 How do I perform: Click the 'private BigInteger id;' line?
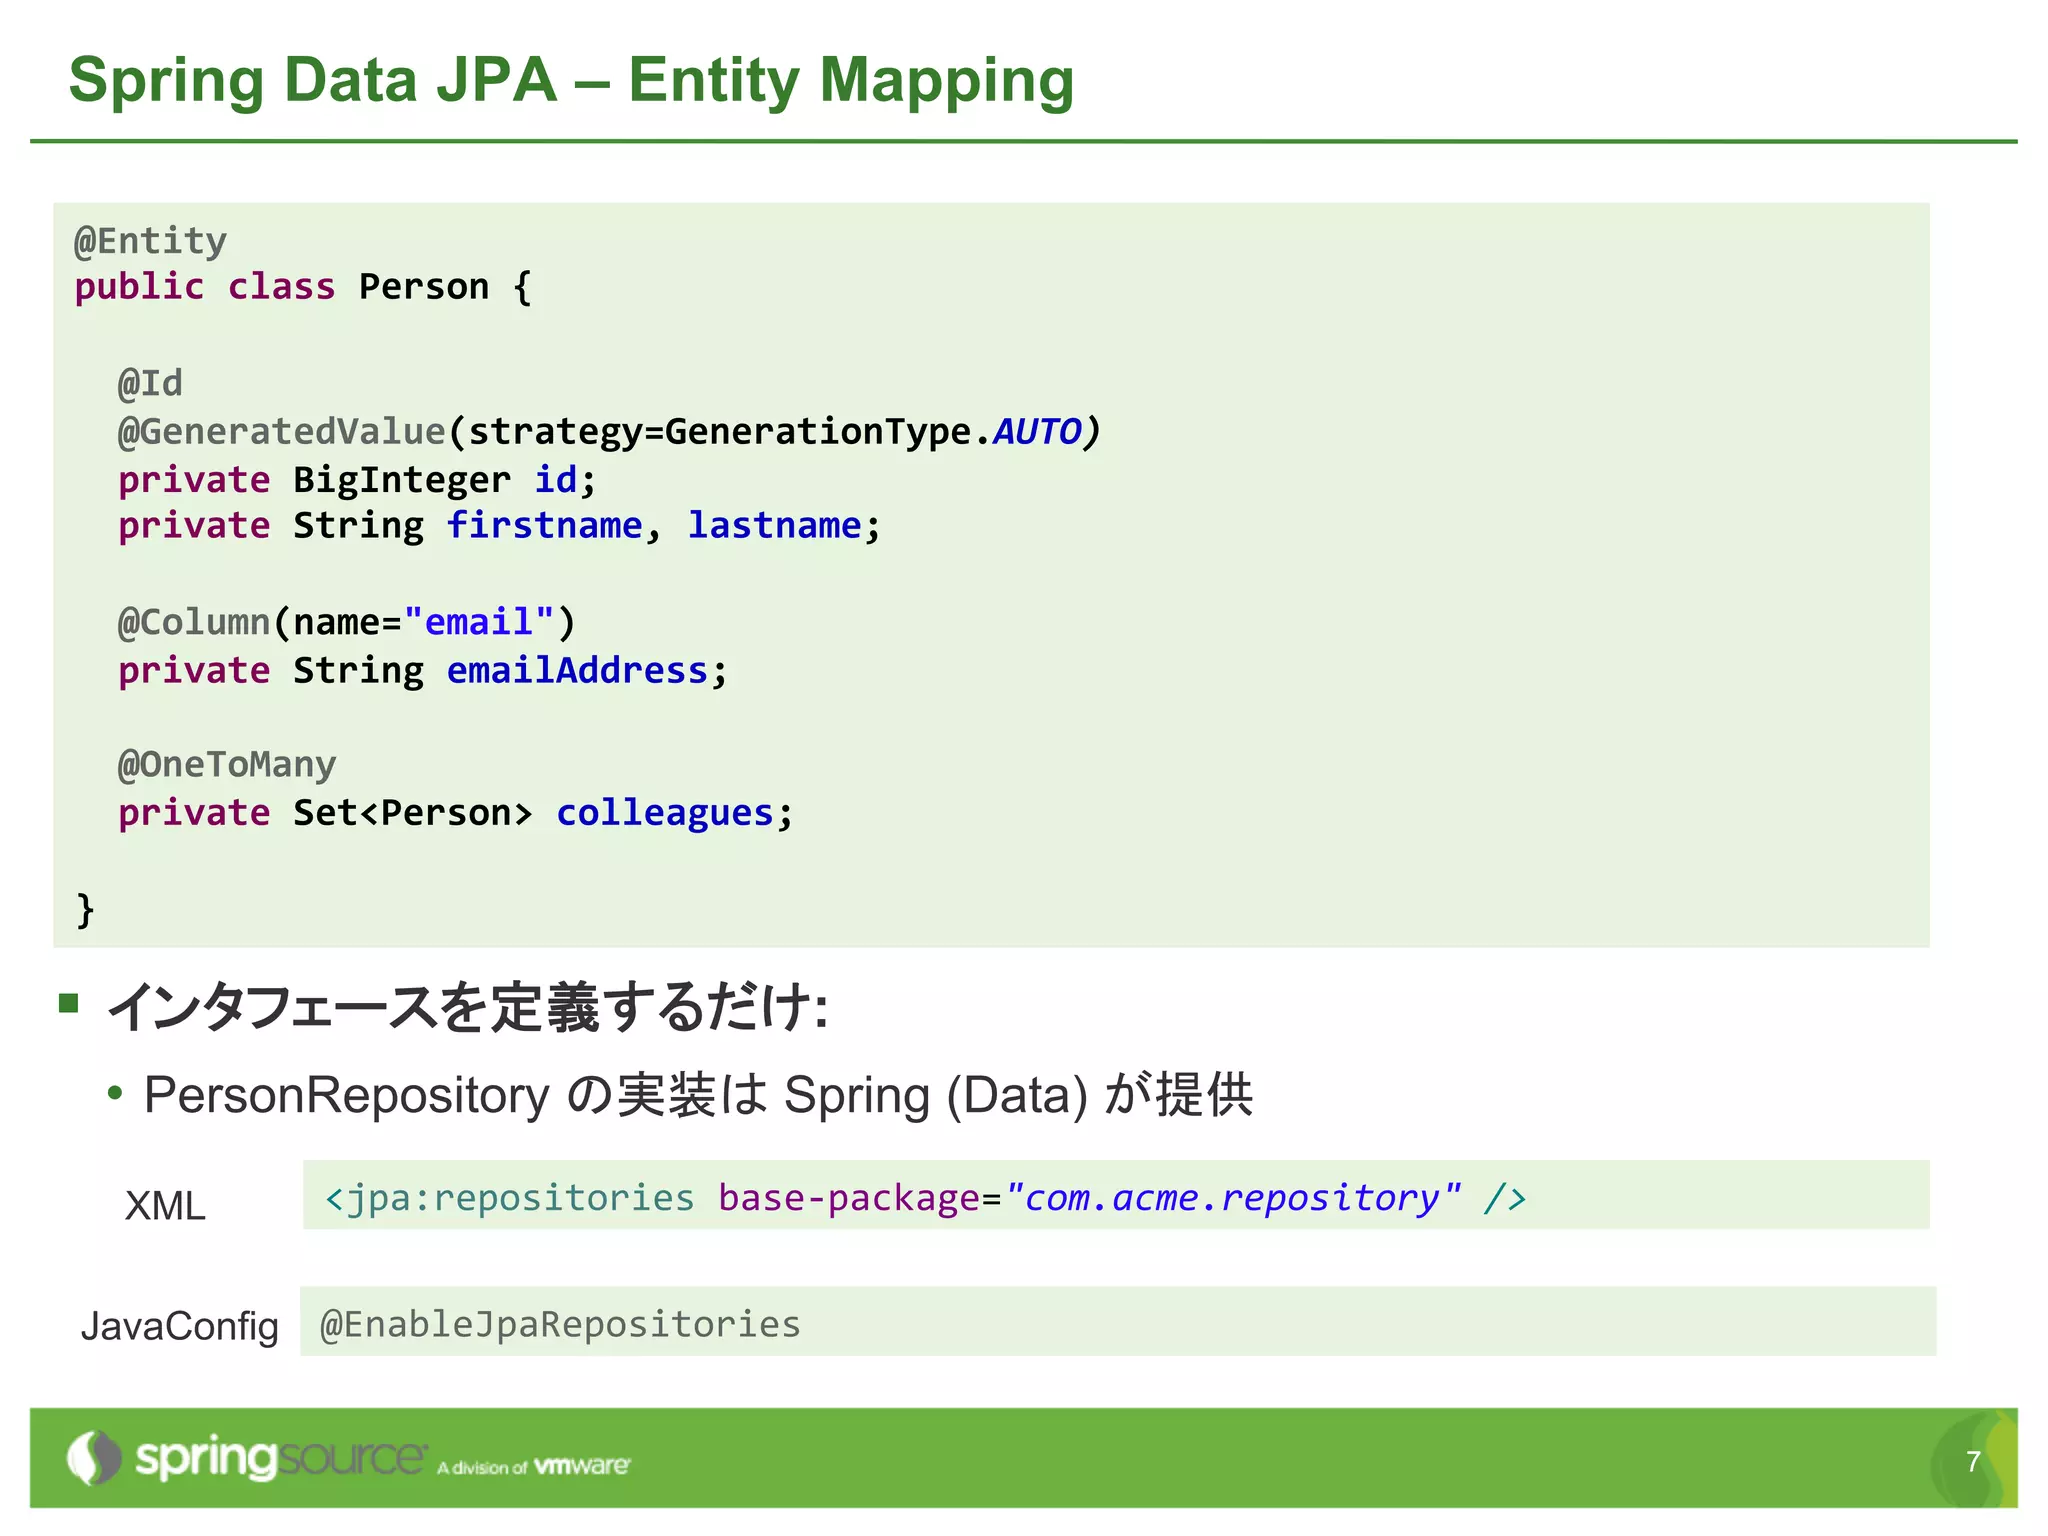(x=357, y=479)
